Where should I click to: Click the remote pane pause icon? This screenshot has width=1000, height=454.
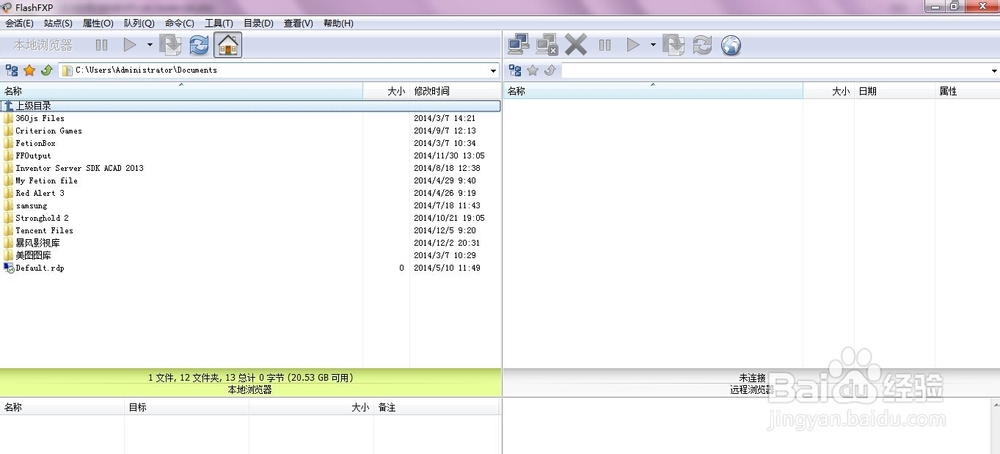pyautogui.click(x=605, y=45)
